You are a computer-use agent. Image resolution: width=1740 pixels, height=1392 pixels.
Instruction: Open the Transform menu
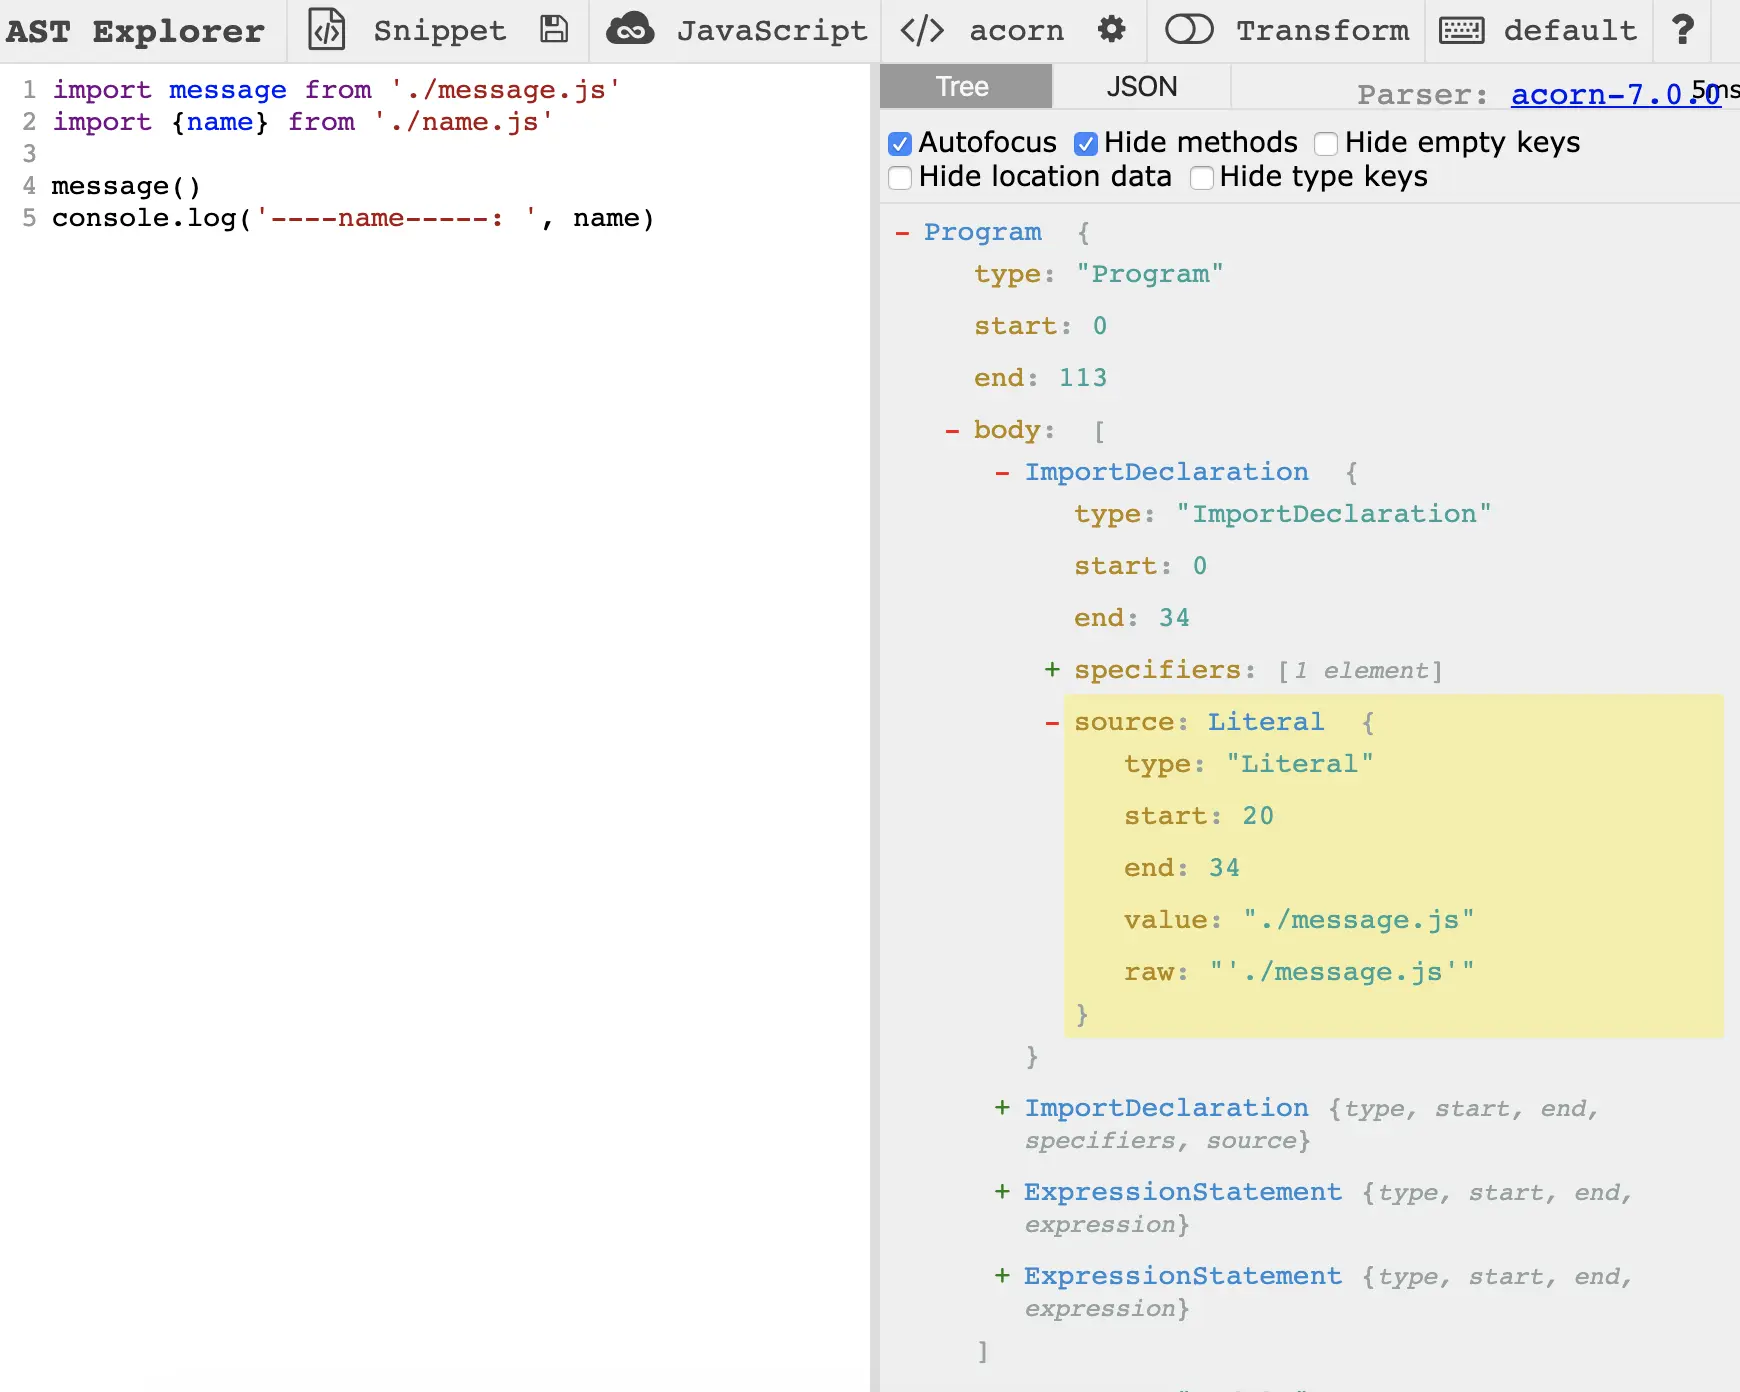click(x=1323, y=30)
